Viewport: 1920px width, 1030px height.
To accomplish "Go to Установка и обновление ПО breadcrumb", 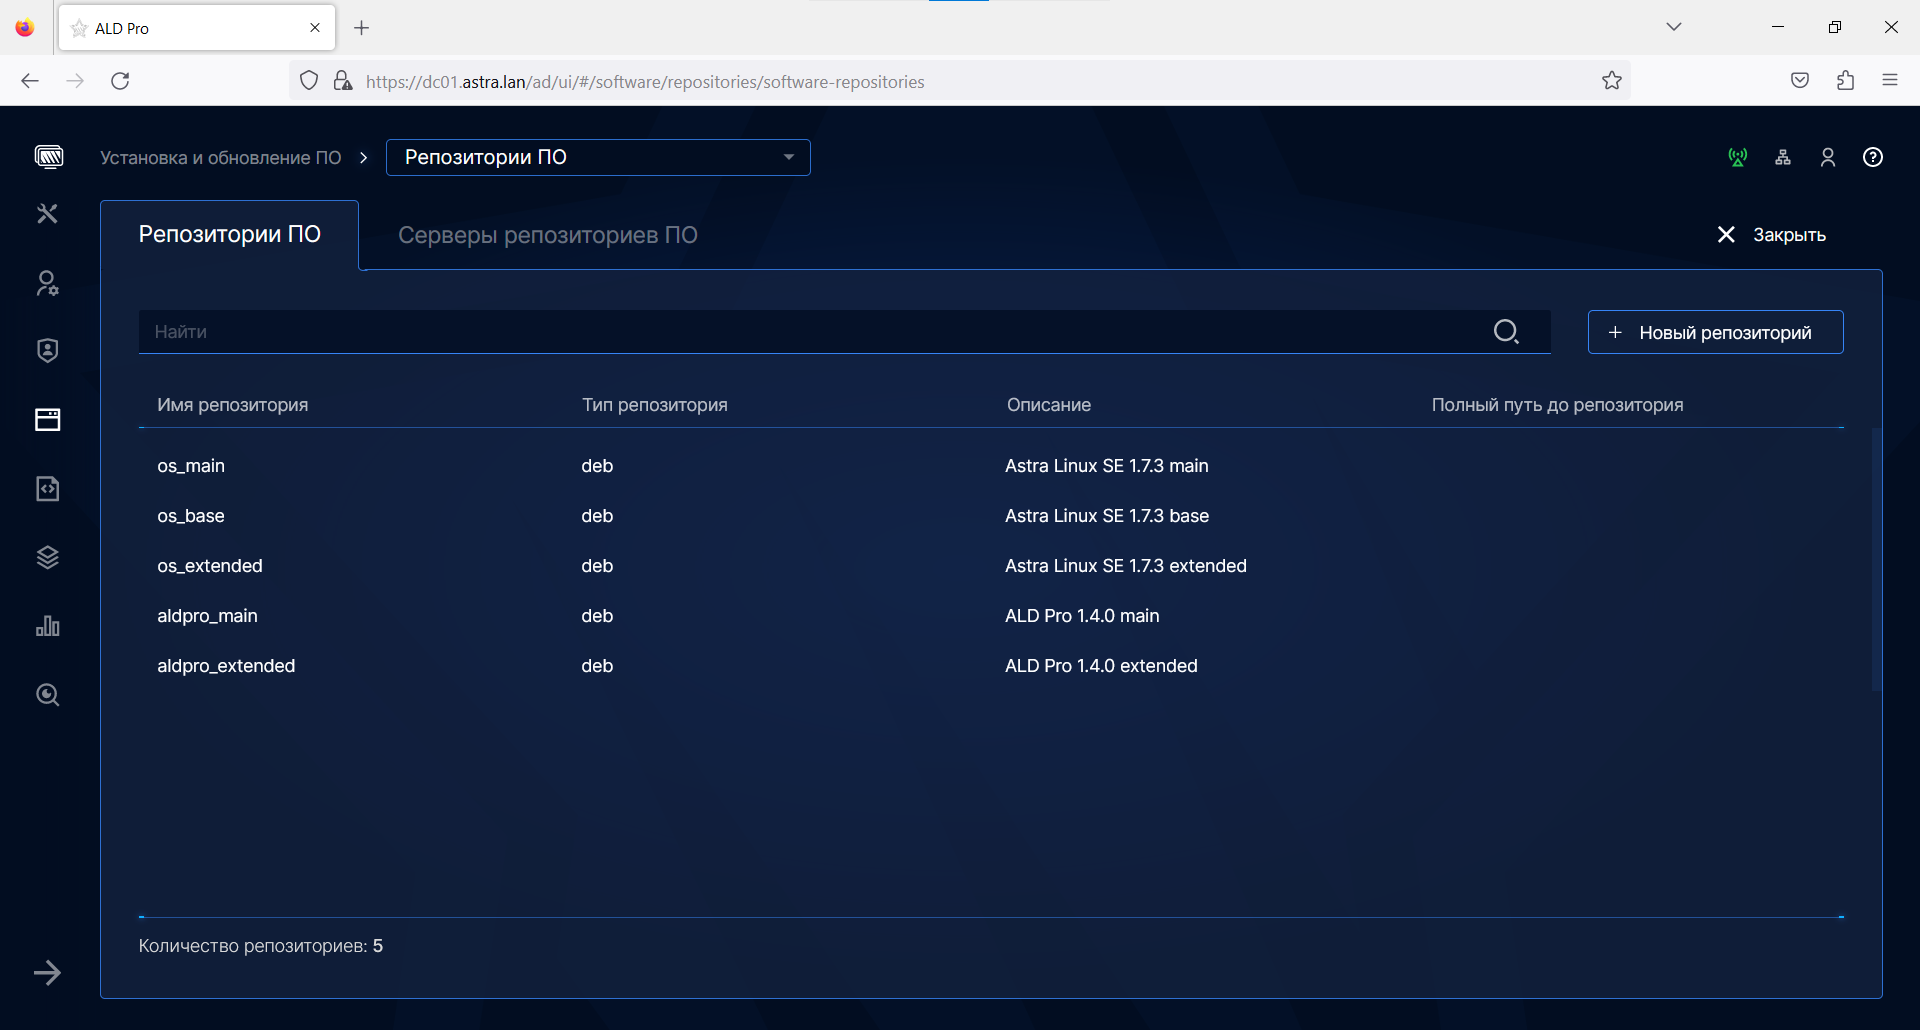I will tap(221, 158).
